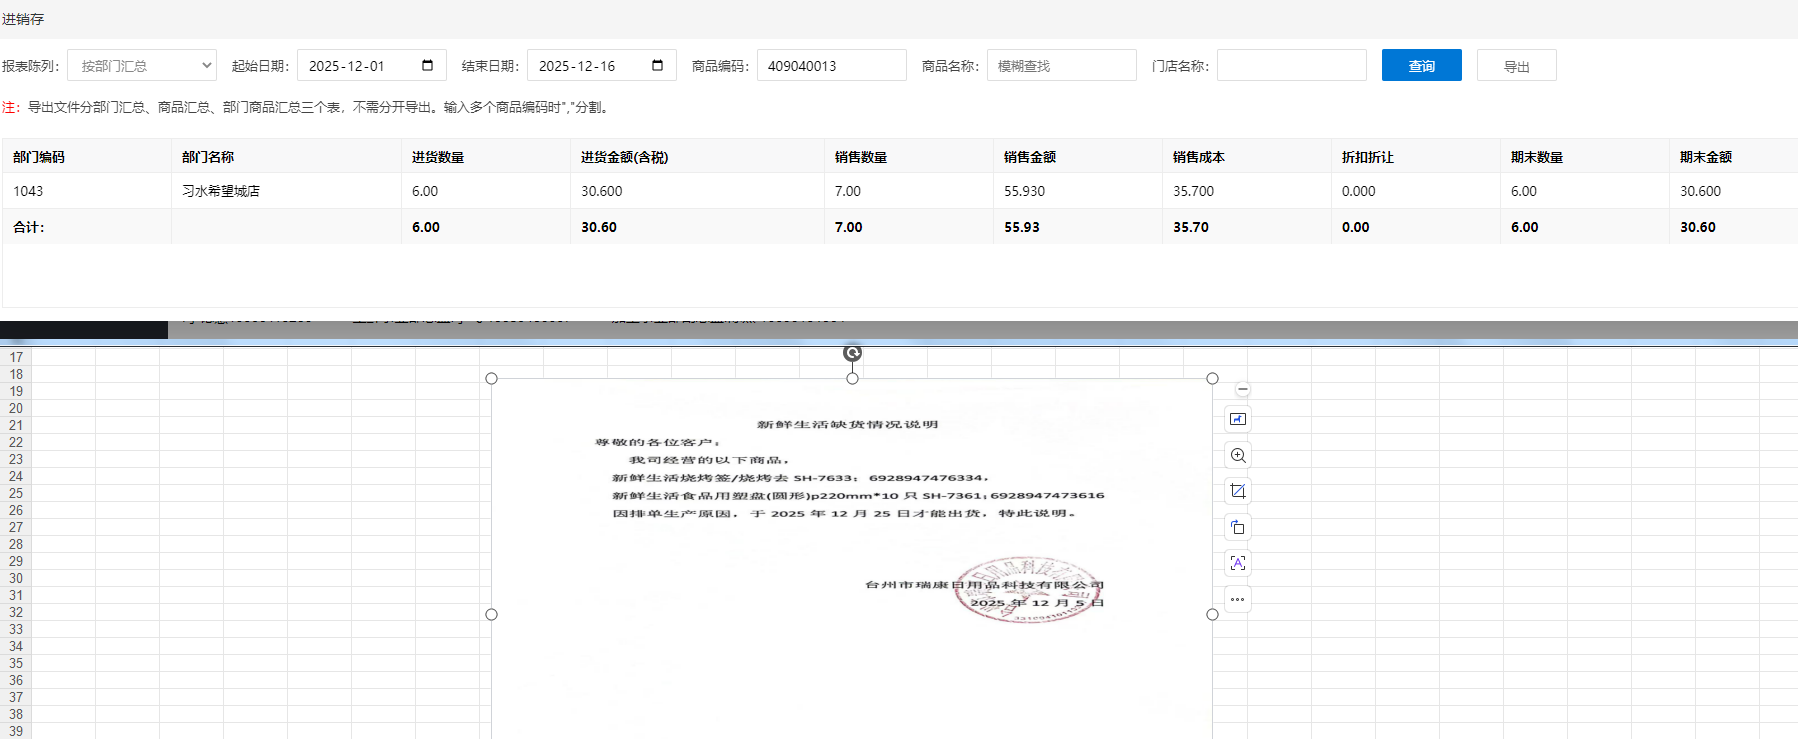Open the 起始日期 calendar picker icon

coord(428,66)
